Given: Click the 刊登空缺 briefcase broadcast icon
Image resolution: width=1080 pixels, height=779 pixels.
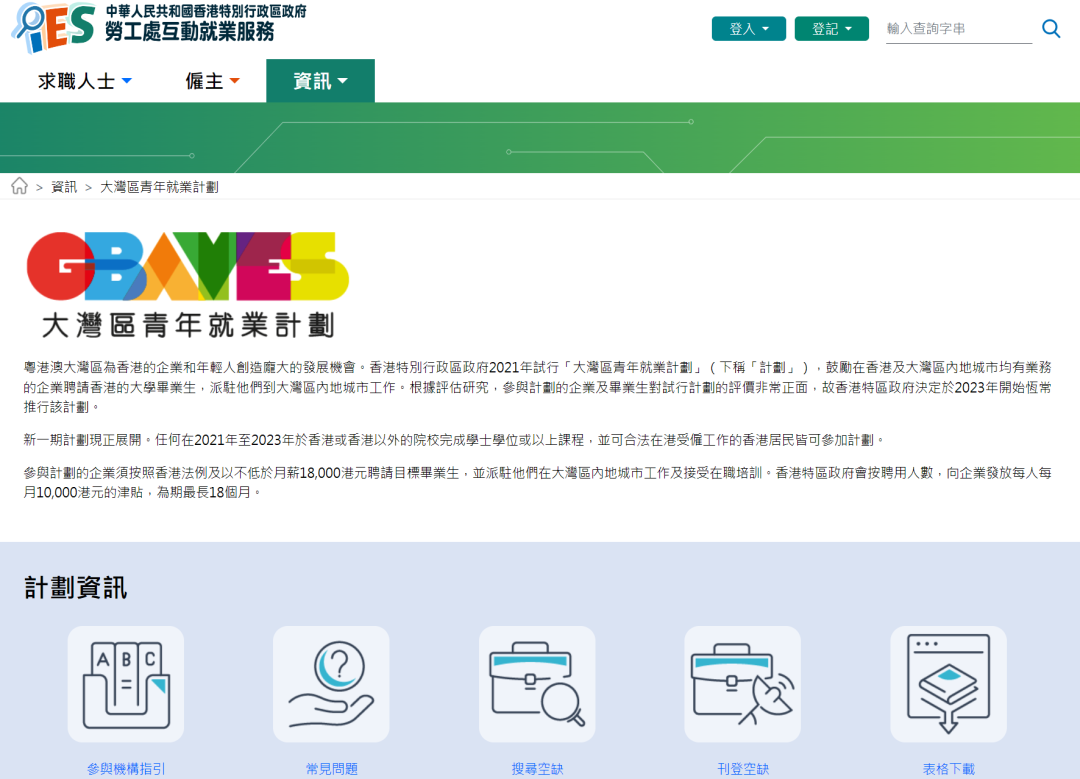Looking at the screenshot, I should click(742, 684).
